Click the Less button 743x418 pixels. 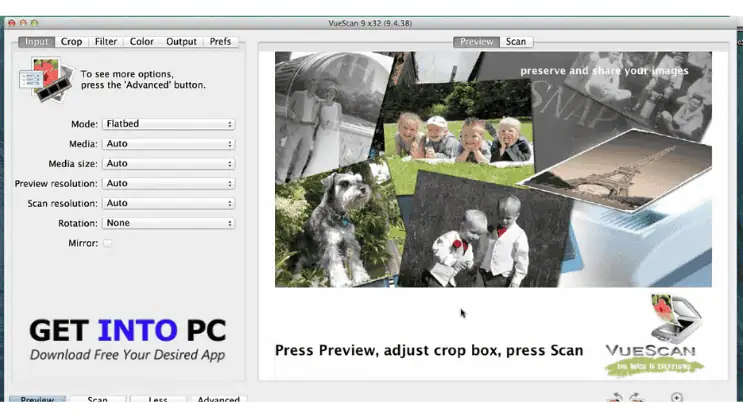point(158,399)
